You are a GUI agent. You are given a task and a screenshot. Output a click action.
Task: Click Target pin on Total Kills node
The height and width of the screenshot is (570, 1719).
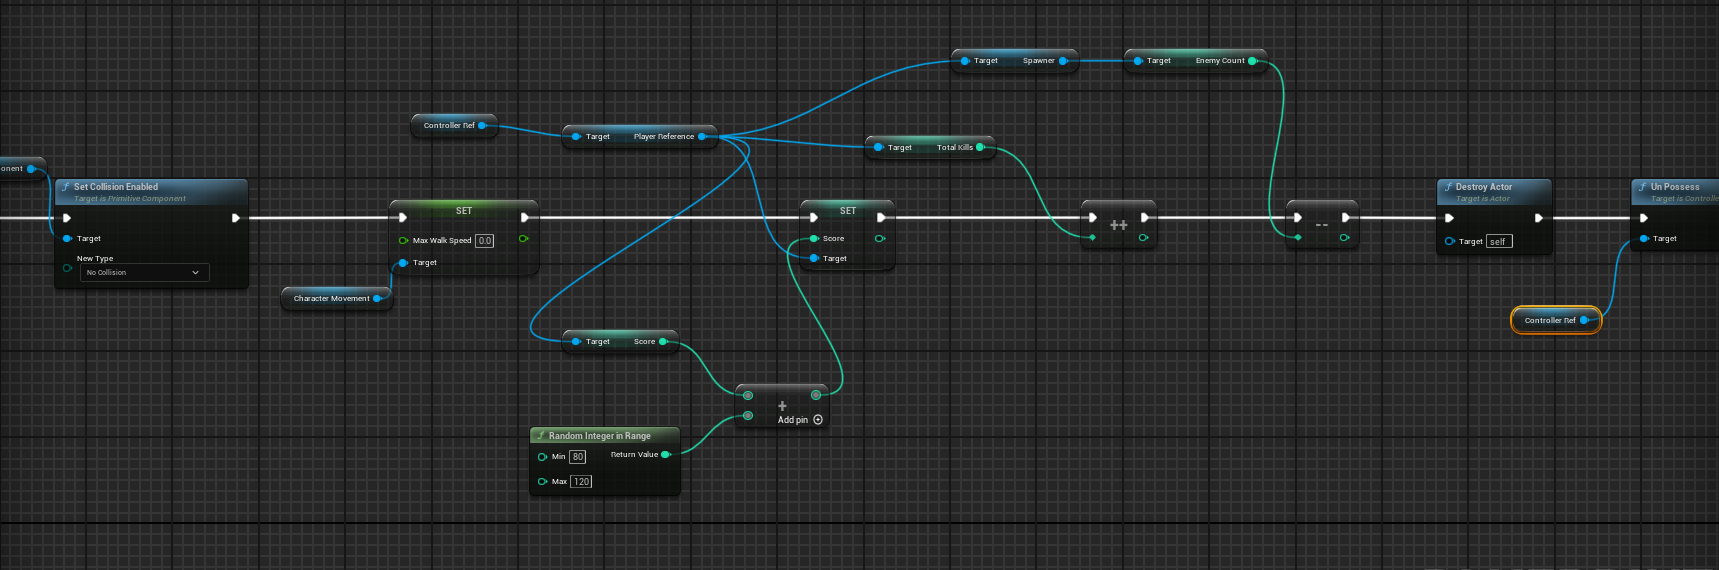[878, 147]
